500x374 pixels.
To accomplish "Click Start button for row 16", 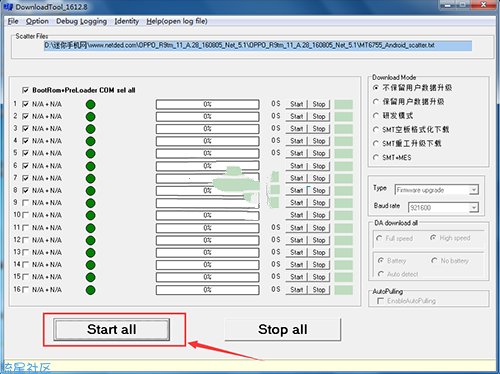I will coord(296,290).
